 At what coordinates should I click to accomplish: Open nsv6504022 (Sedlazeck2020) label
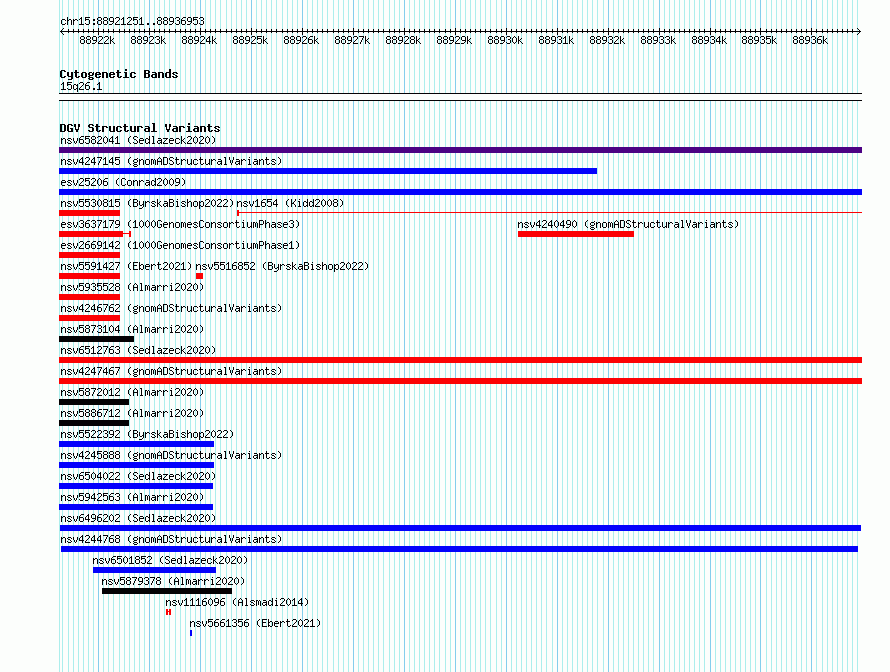138,476
